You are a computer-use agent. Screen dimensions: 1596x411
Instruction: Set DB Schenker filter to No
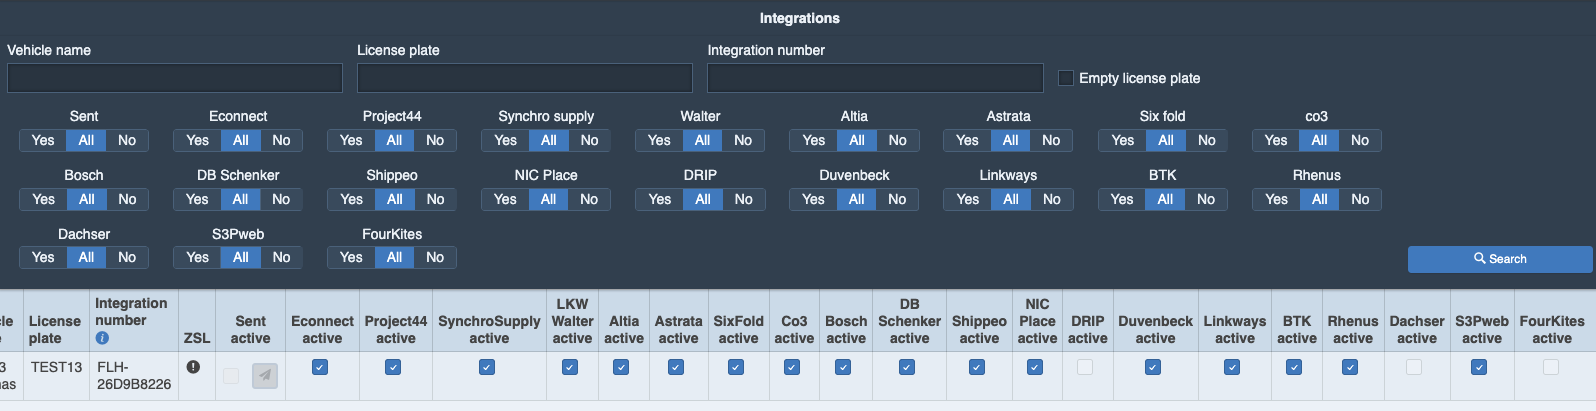281,199
